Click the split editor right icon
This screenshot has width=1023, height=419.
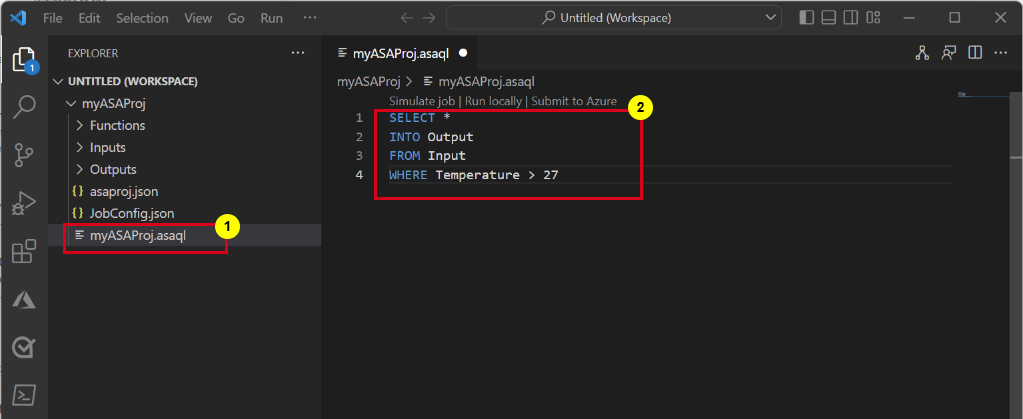pyautogui.click(x=975, y=53)
